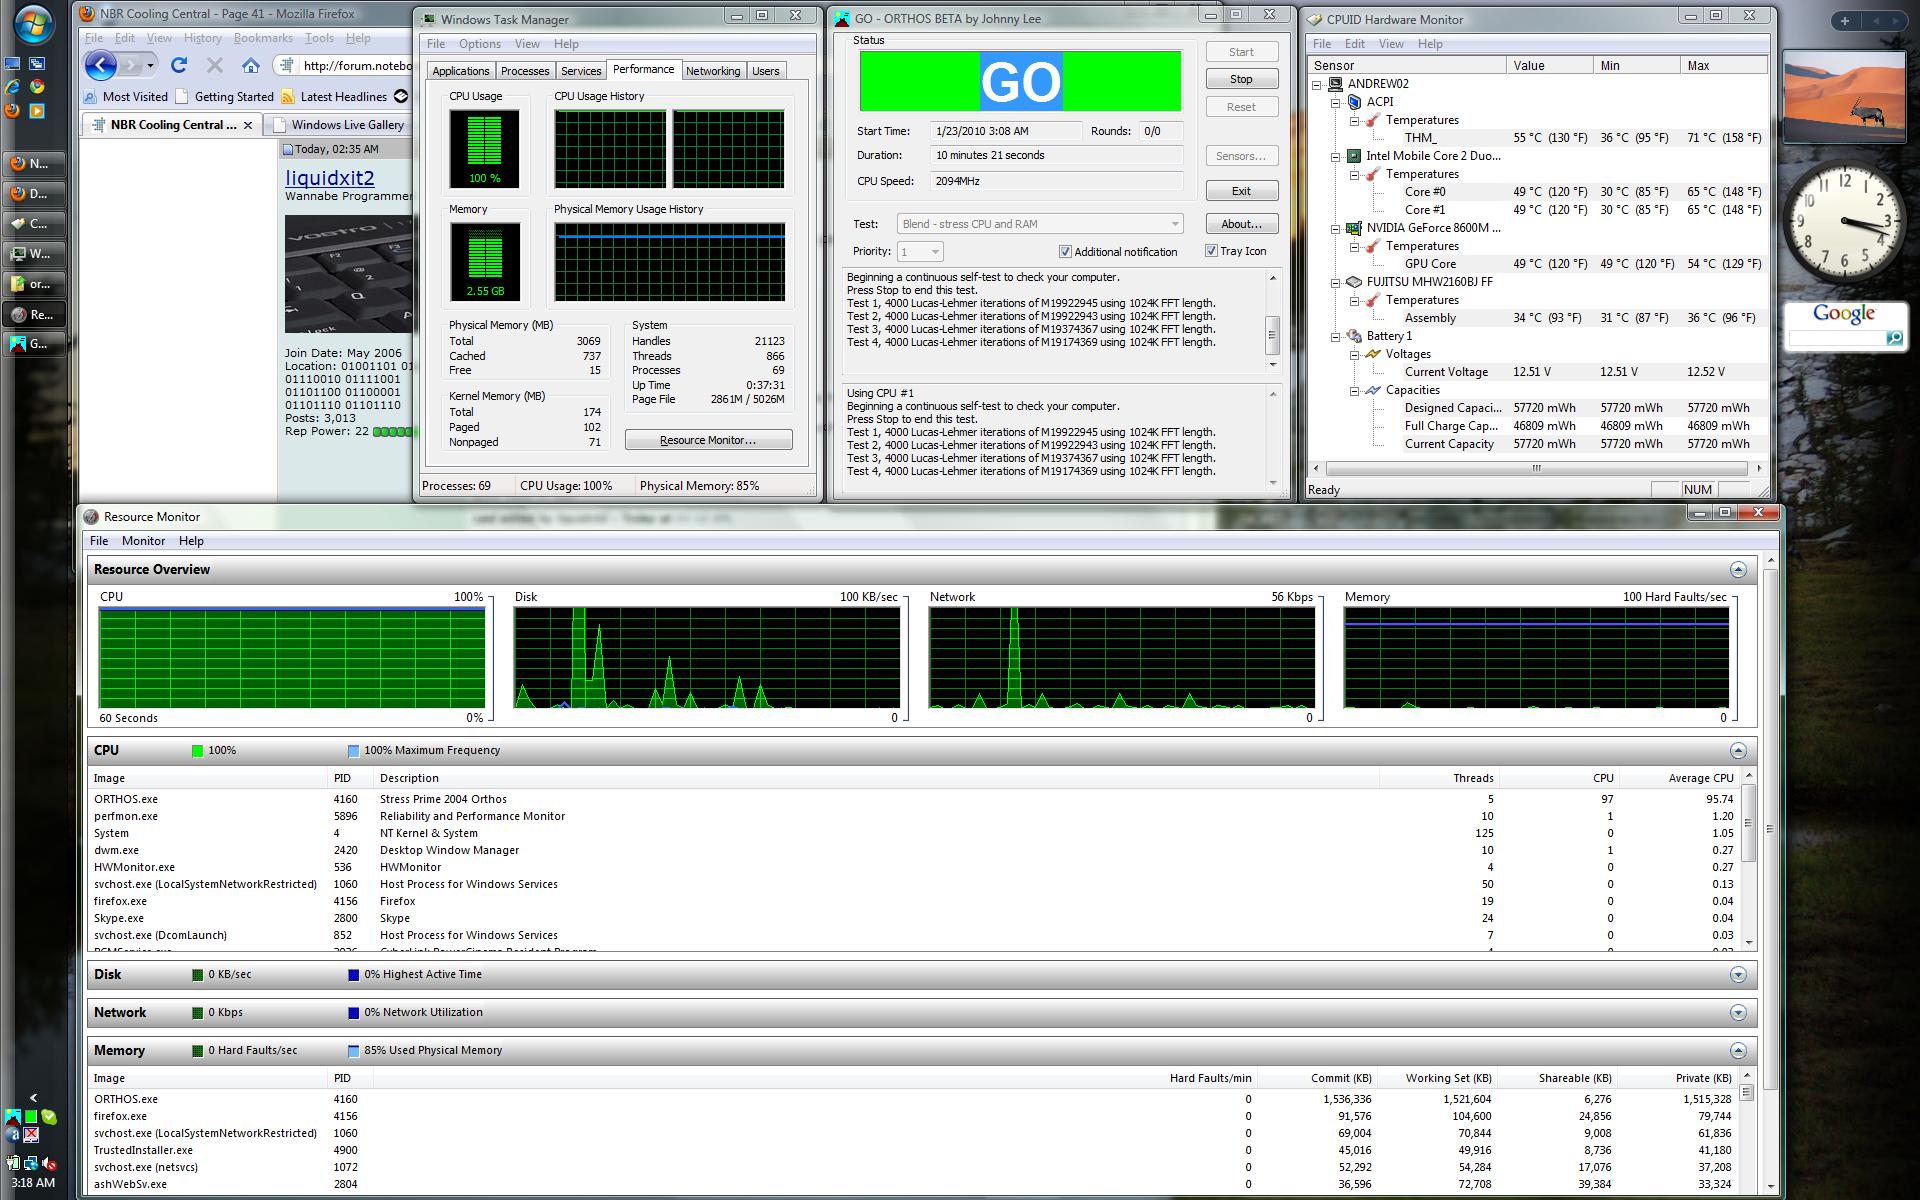Screen dimensions: 1920x1200
Task: Click the Firefox stop loading icon
Action: pos(214,66)
